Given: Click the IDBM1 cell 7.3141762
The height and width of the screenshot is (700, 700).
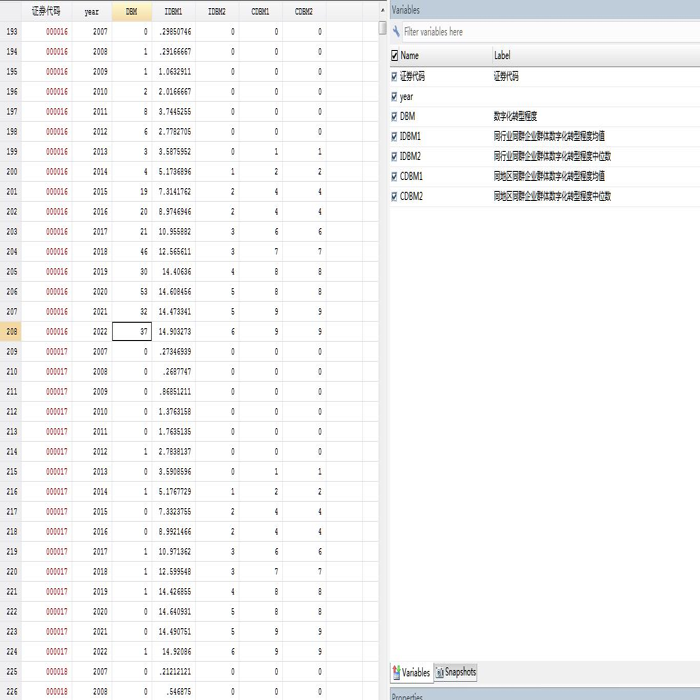Looking at the screenshot, I should 173,192.
